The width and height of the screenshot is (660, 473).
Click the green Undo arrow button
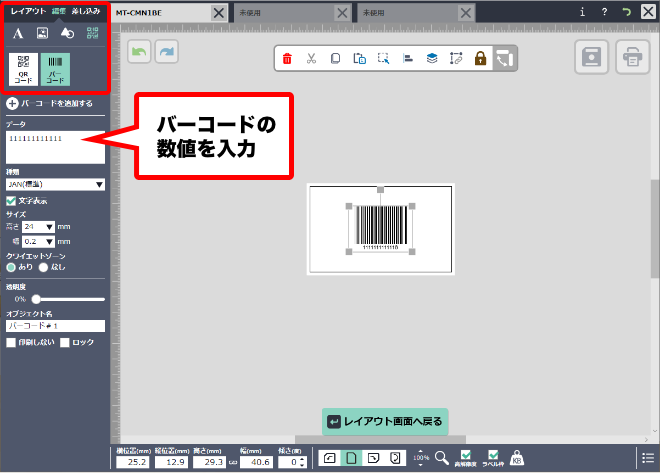point(139,52)
